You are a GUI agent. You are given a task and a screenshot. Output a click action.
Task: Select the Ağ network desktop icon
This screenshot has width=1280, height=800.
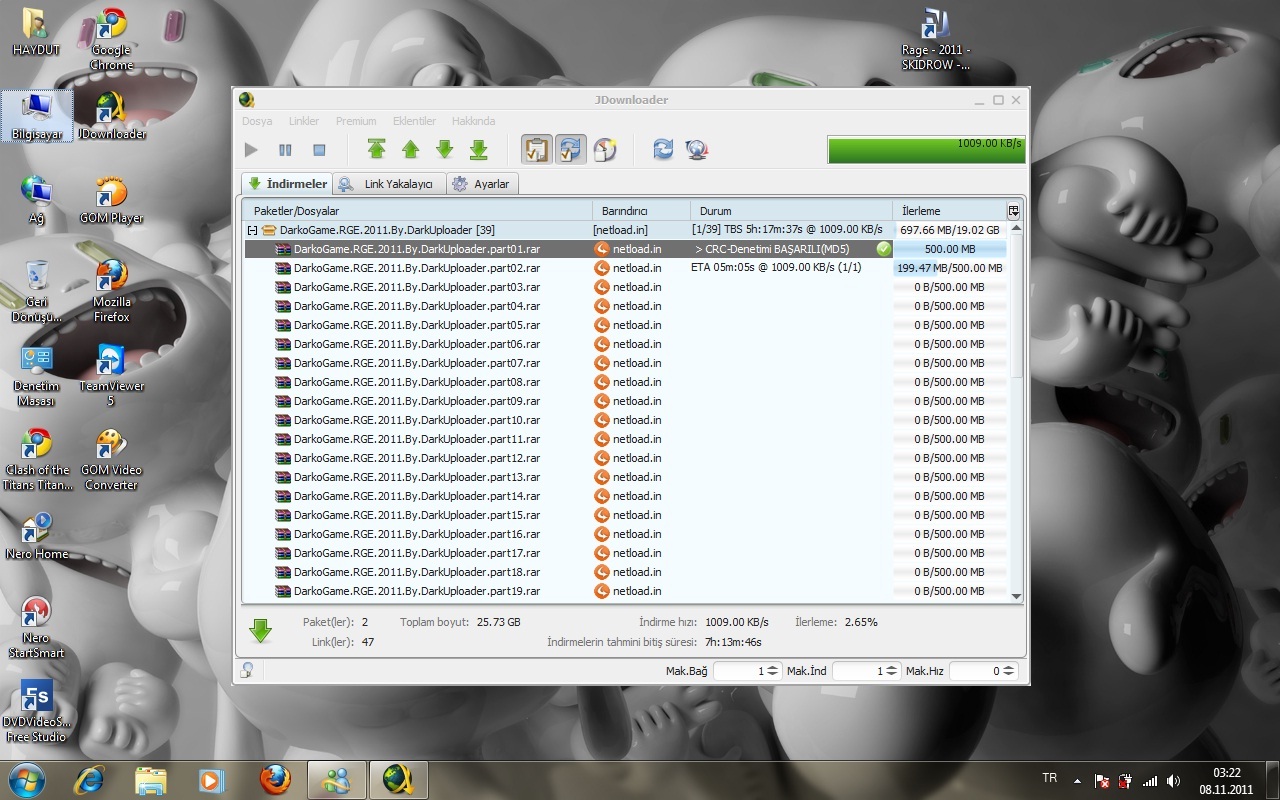point(37,200)
